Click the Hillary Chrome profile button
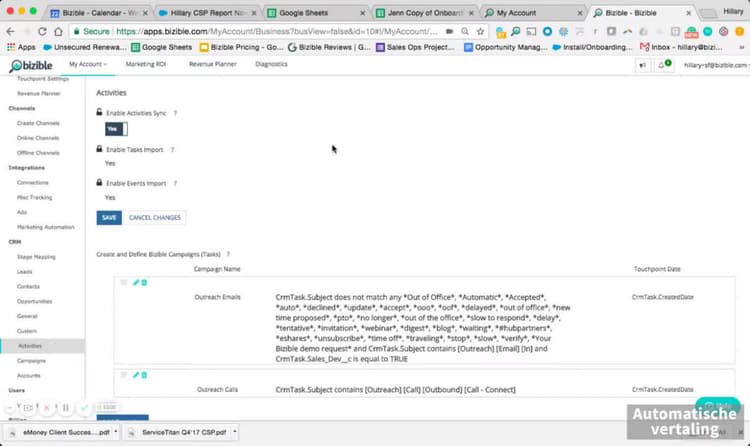 (733, 11)
